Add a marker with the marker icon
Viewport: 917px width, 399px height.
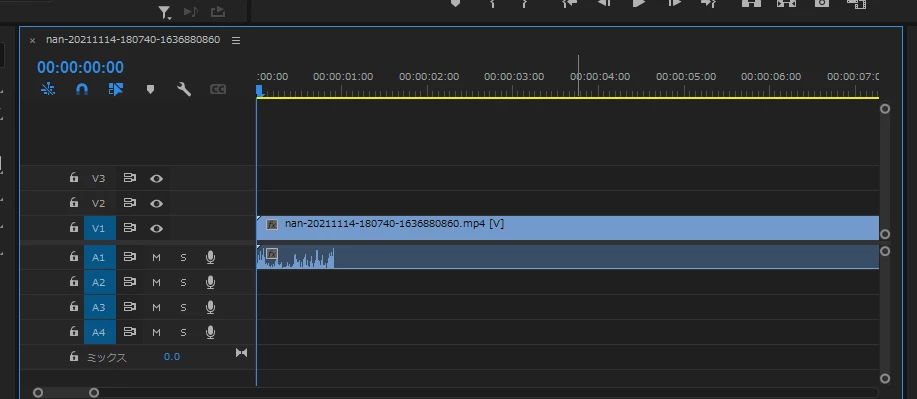[150, 90]
